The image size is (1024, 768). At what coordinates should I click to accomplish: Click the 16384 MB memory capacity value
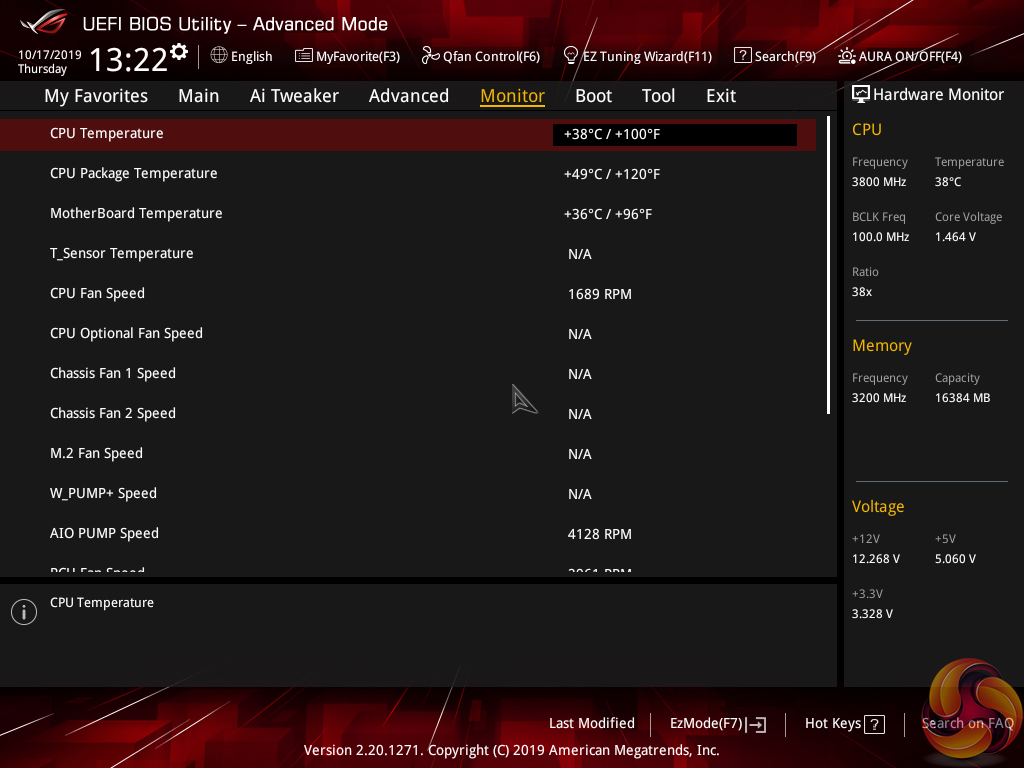click(963, 398)
